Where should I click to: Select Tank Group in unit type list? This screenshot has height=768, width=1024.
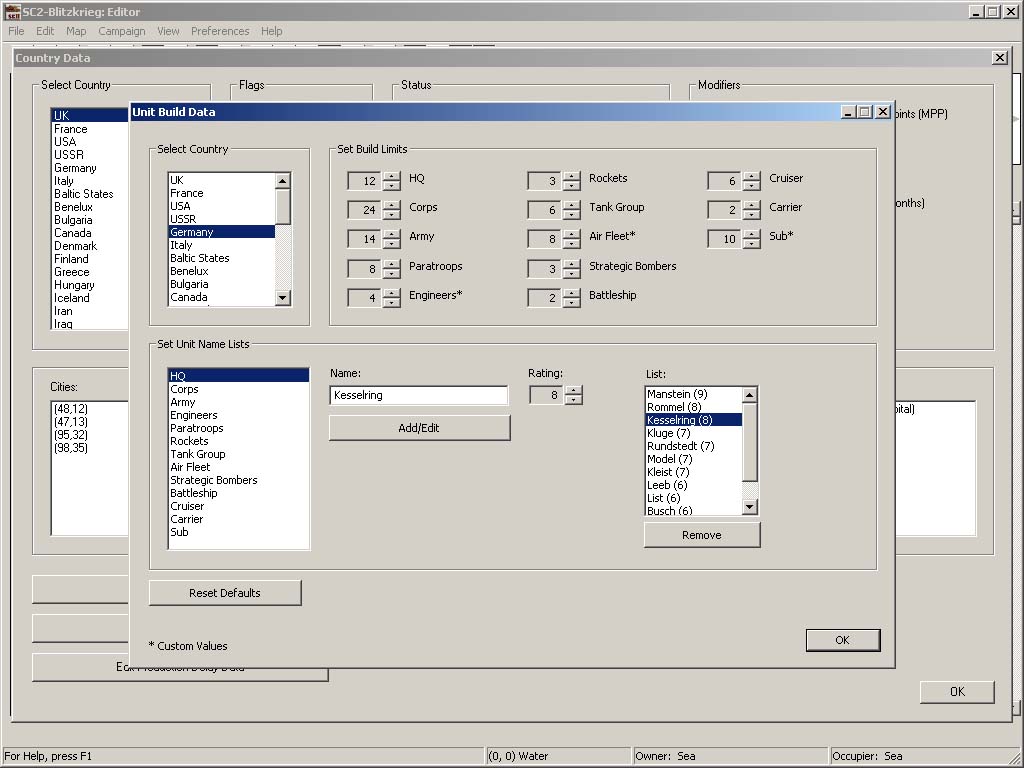[x=198, y=454]
